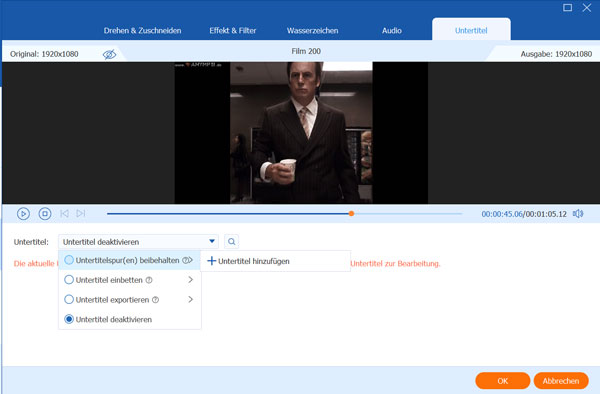Viewport: 600px width, 394px height.
Task: Select Untertitelspur(en) beibehalten radio option
Action: click(x=69, y=260)
